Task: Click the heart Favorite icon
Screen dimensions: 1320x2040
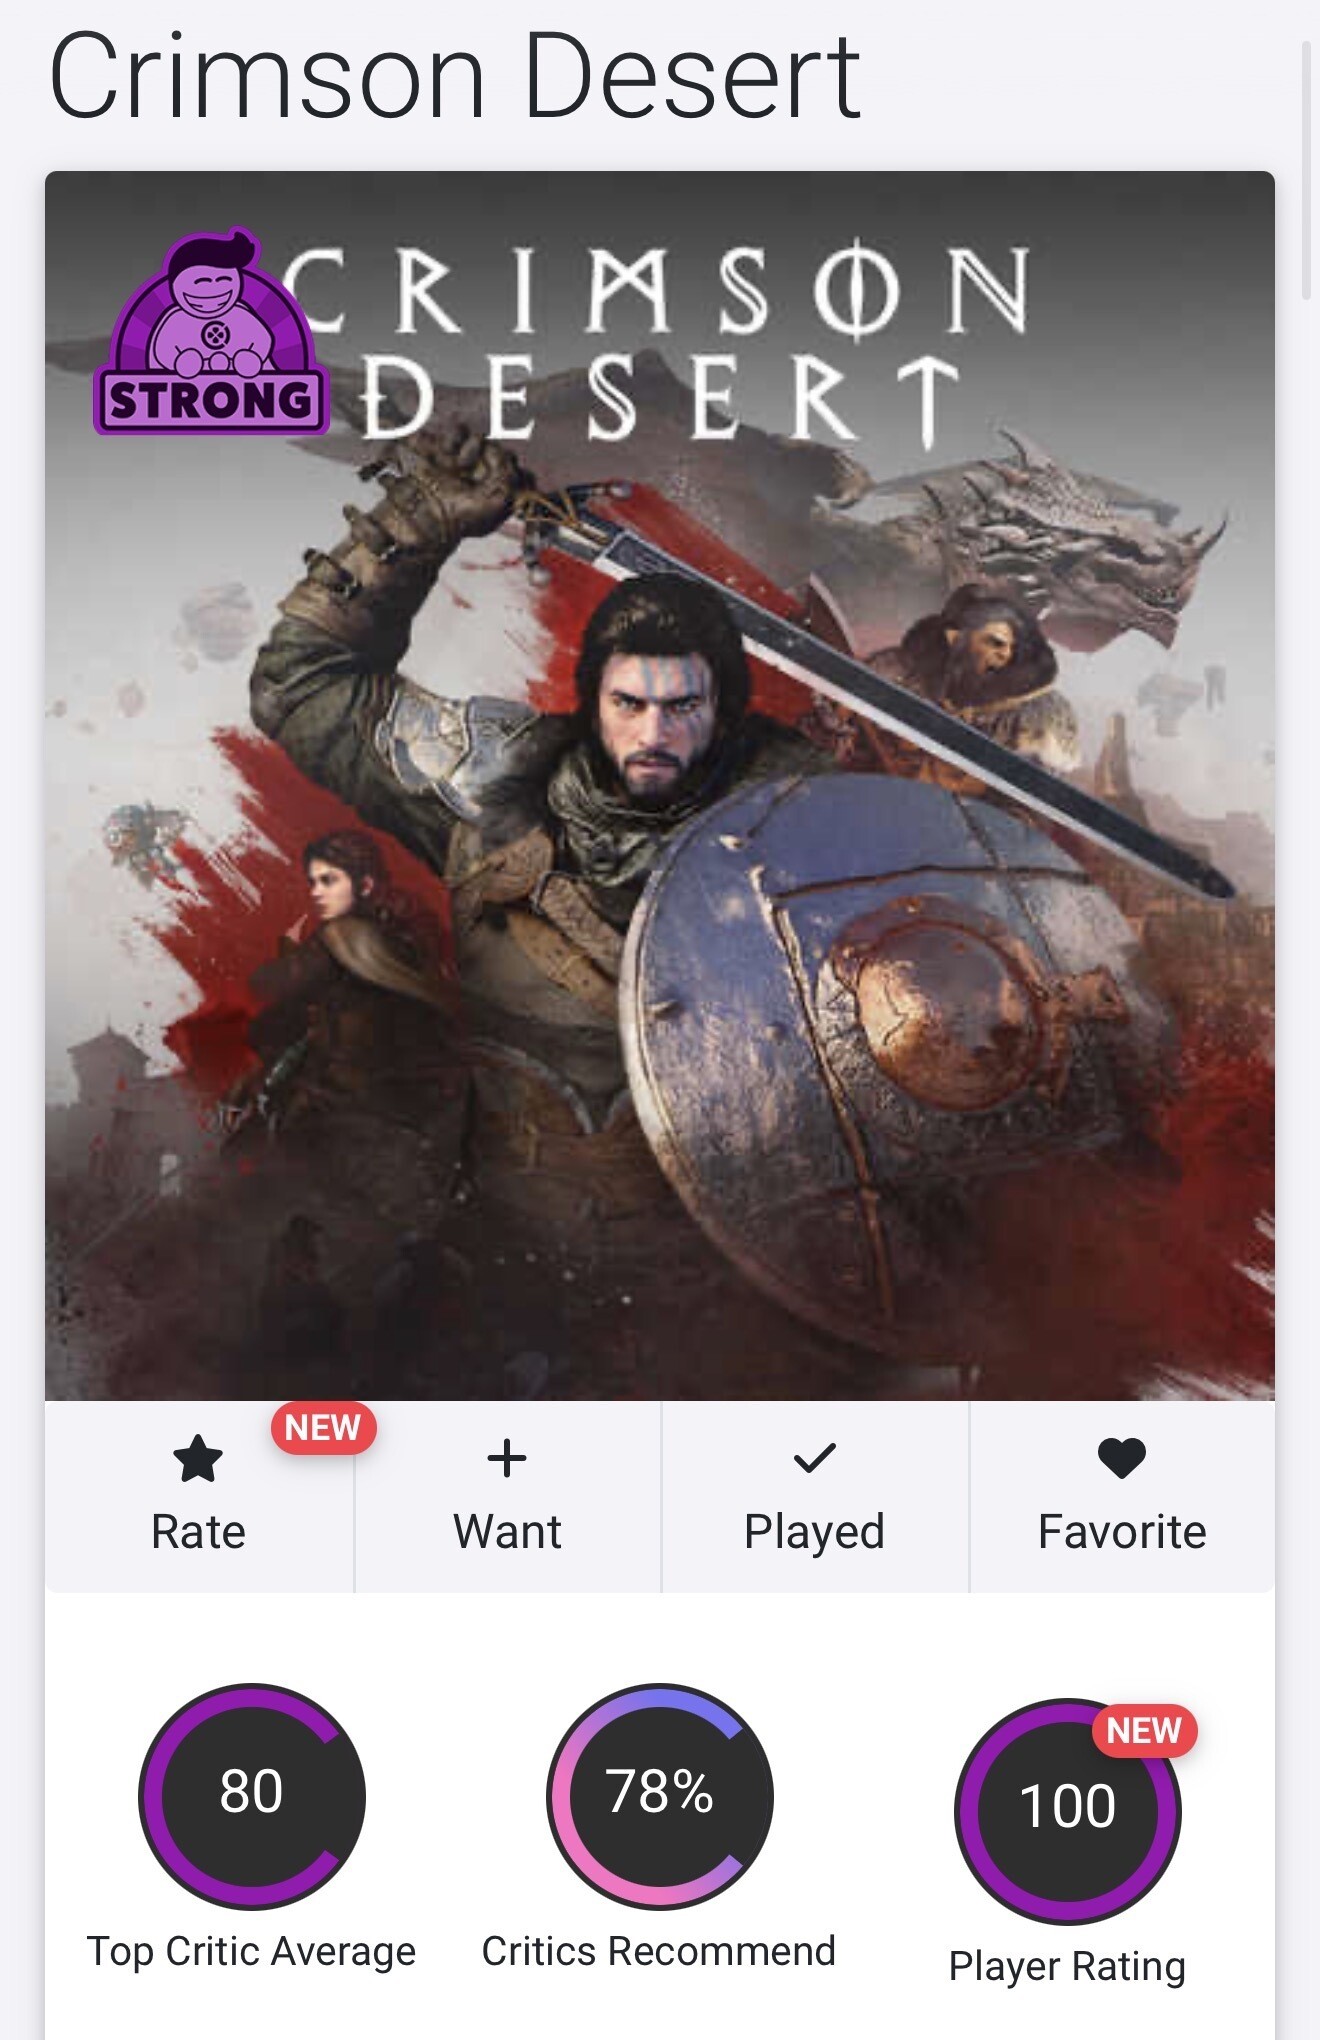Action: pyautogui.click(x=1122, y=1458)
